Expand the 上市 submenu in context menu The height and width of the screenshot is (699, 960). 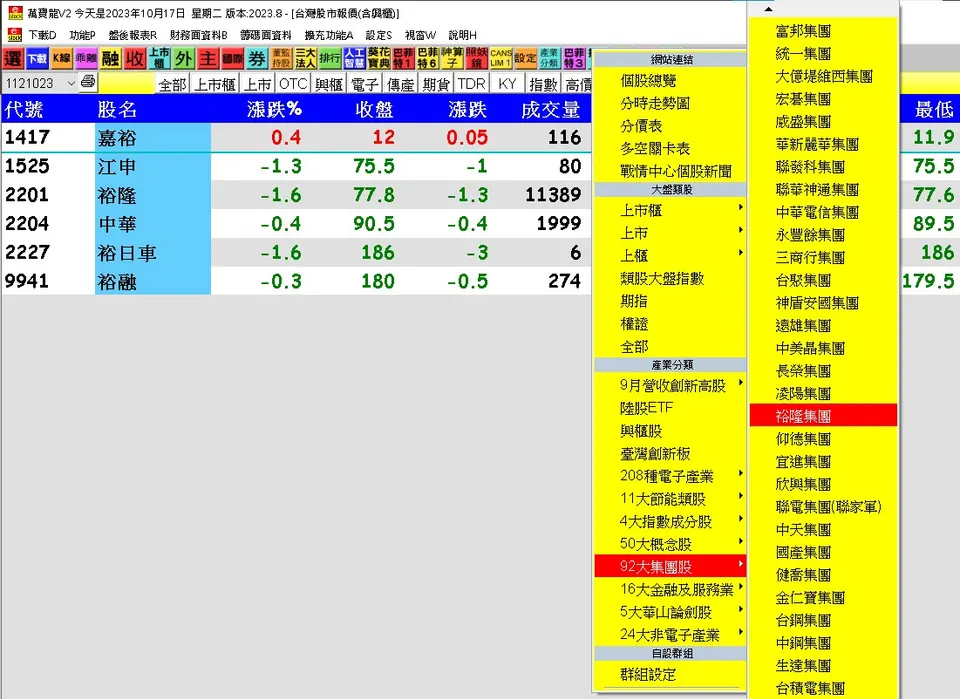670,233
